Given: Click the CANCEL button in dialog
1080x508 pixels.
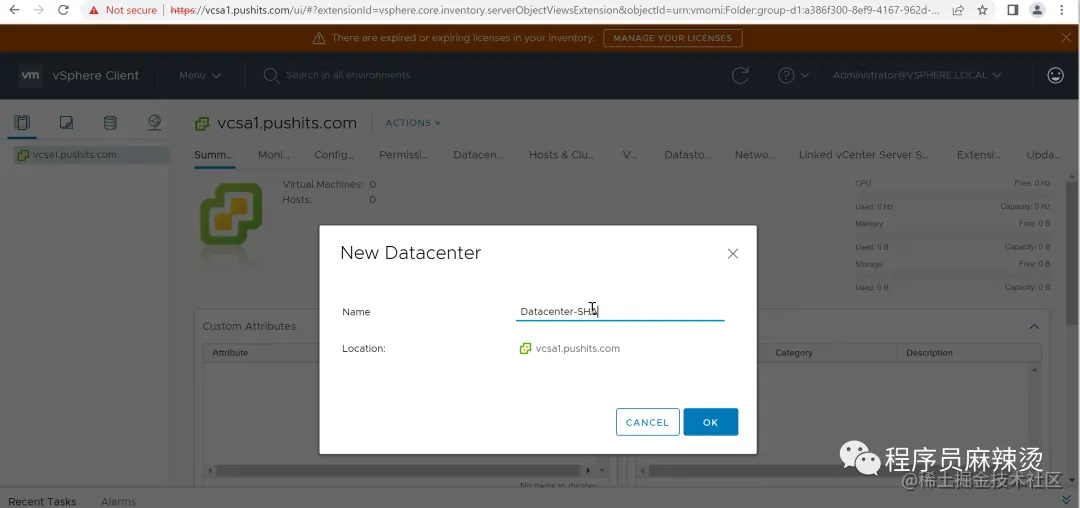Looking at the screenshot, I should (x=647, y=422).
